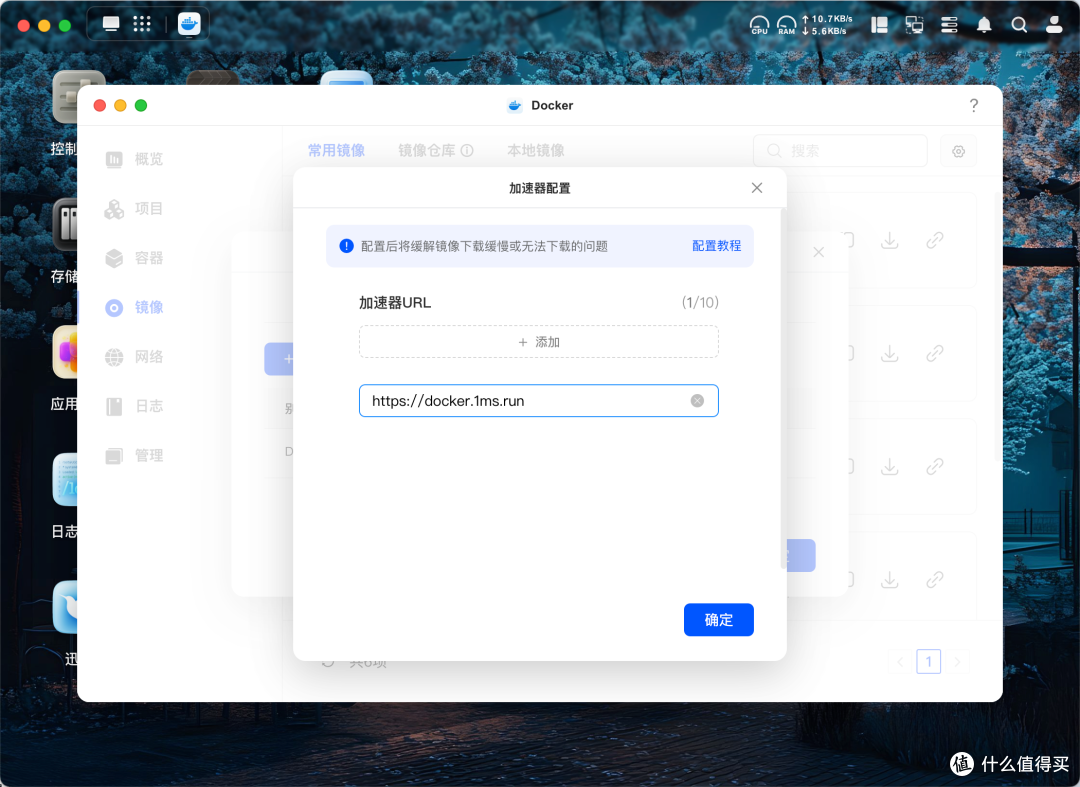Open the 网络 network sidebar item

[x=135, y=357]
